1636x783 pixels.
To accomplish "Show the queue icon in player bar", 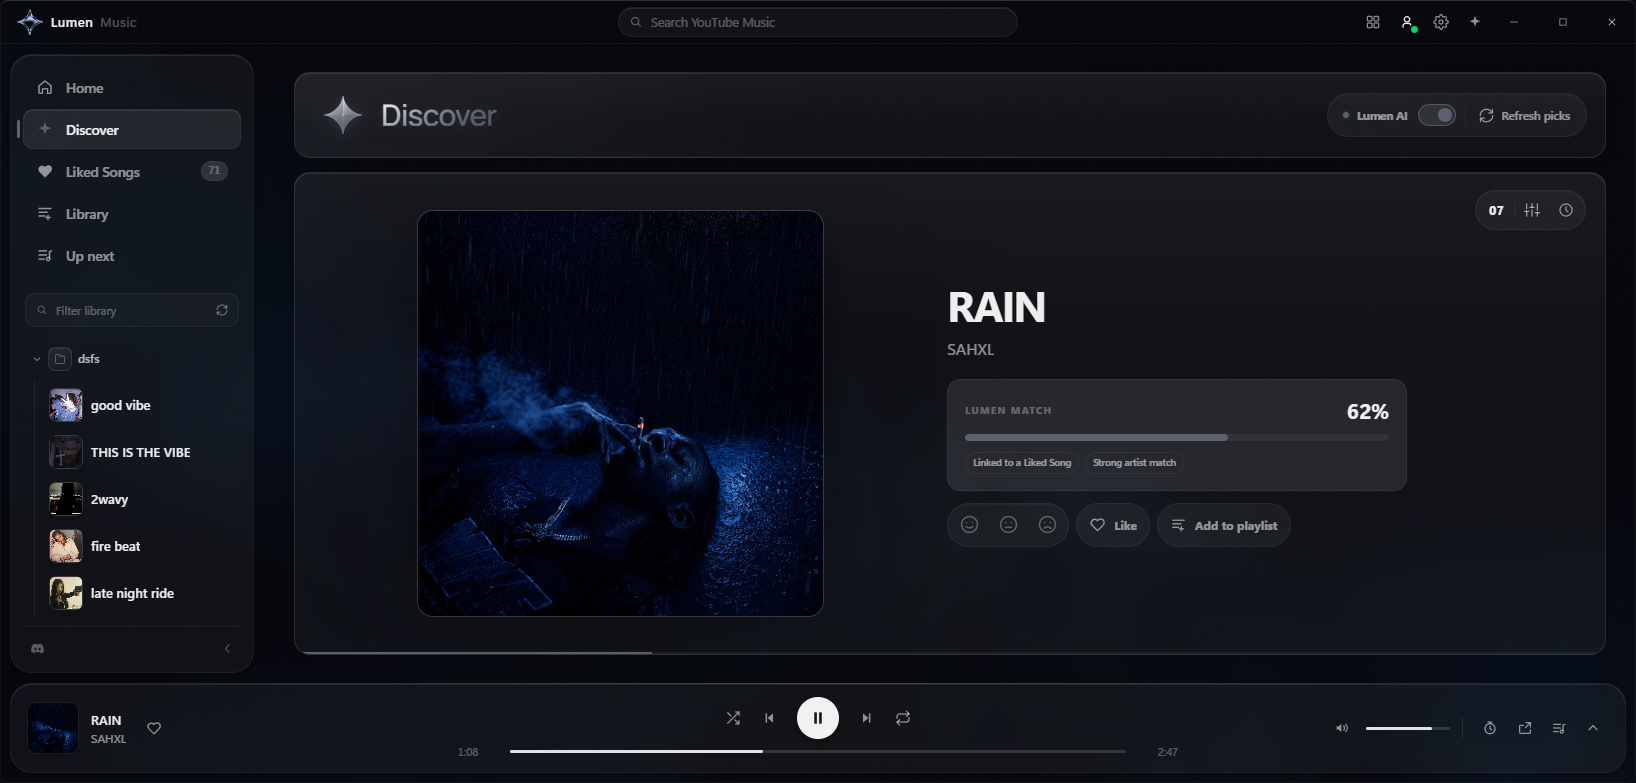I will click(1559, 728).
